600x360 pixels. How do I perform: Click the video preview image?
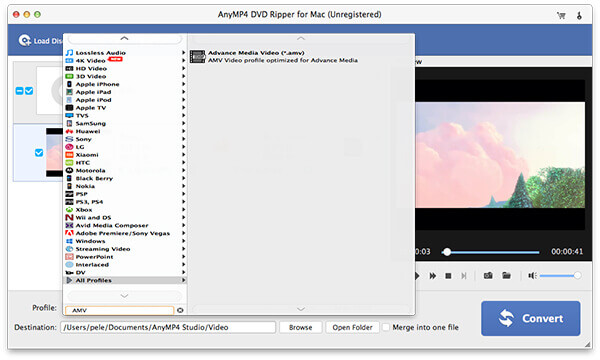click(x=500, y=155)
